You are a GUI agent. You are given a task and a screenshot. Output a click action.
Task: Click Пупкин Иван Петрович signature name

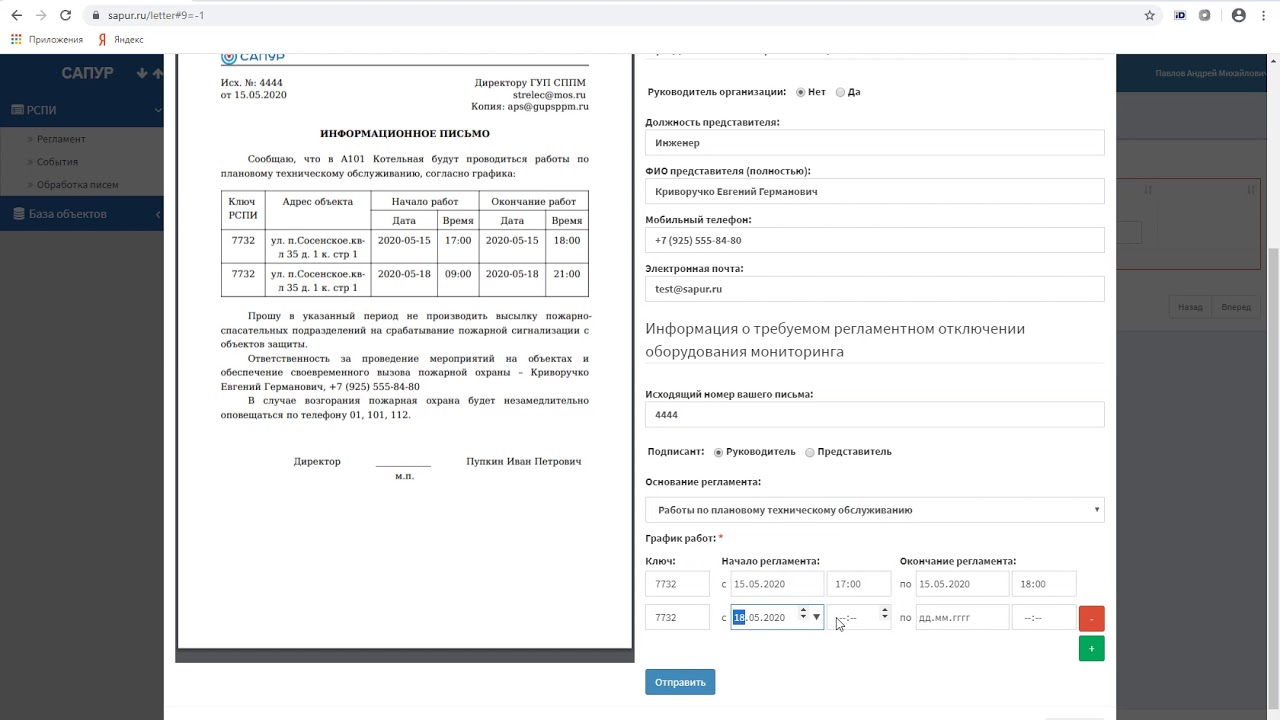point(524,461)
